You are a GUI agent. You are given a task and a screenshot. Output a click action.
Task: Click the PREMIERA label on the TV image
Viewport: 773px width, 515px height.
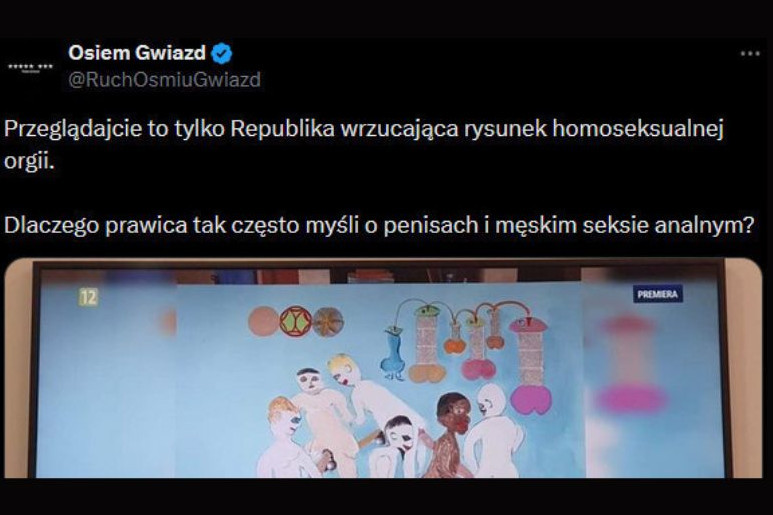[x=658, y=294]
